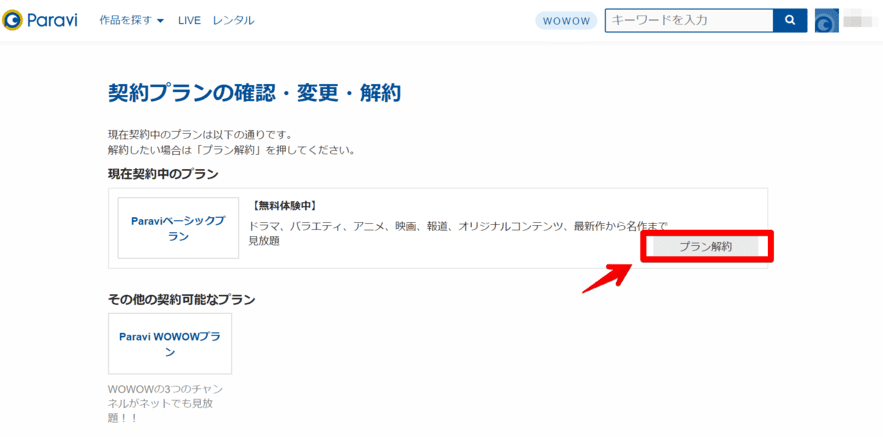This screenshot has width=883, height=437.
Task: Click the 契約プランの確認・変更・解約 heading
Action: pos(254,93)
